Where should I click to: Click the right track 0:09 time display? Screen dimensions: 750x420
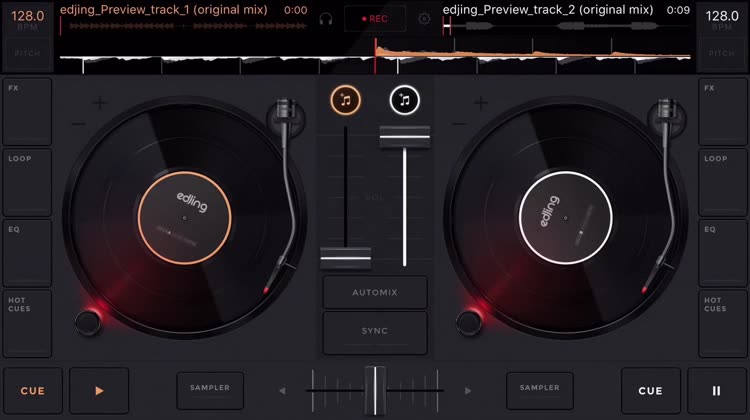[x=678, y=10]
